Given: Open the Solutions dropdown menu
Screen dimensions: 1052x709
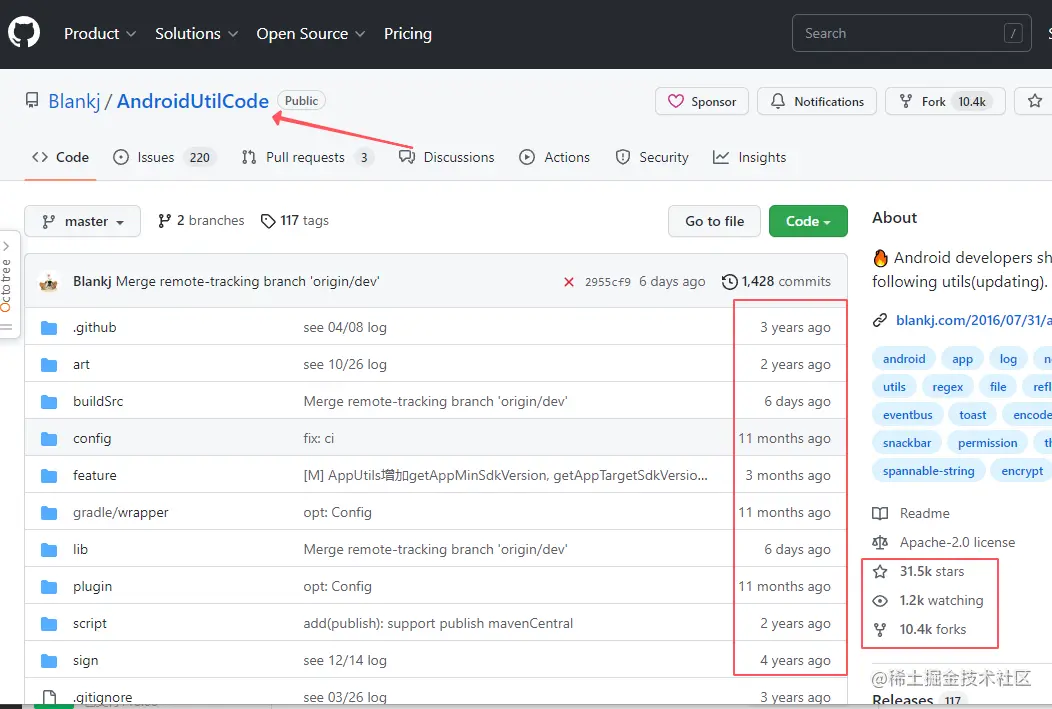Looking at the screenshot, I should point(196,34).
